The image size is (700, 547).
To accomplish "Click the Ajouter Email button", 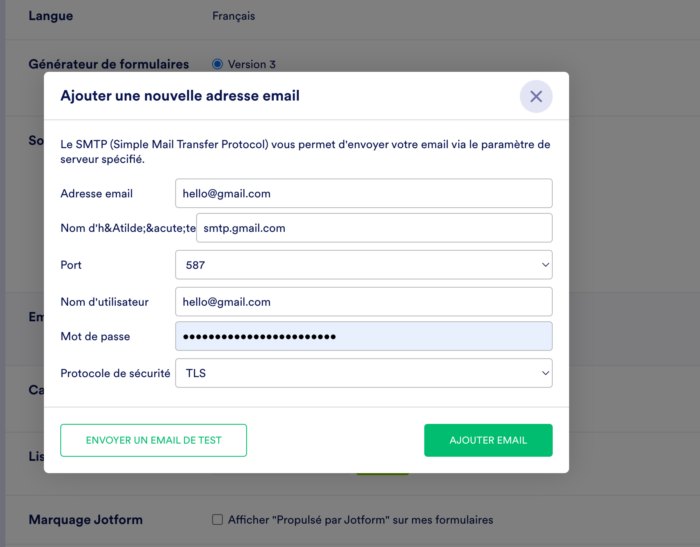I will [488, 440].
